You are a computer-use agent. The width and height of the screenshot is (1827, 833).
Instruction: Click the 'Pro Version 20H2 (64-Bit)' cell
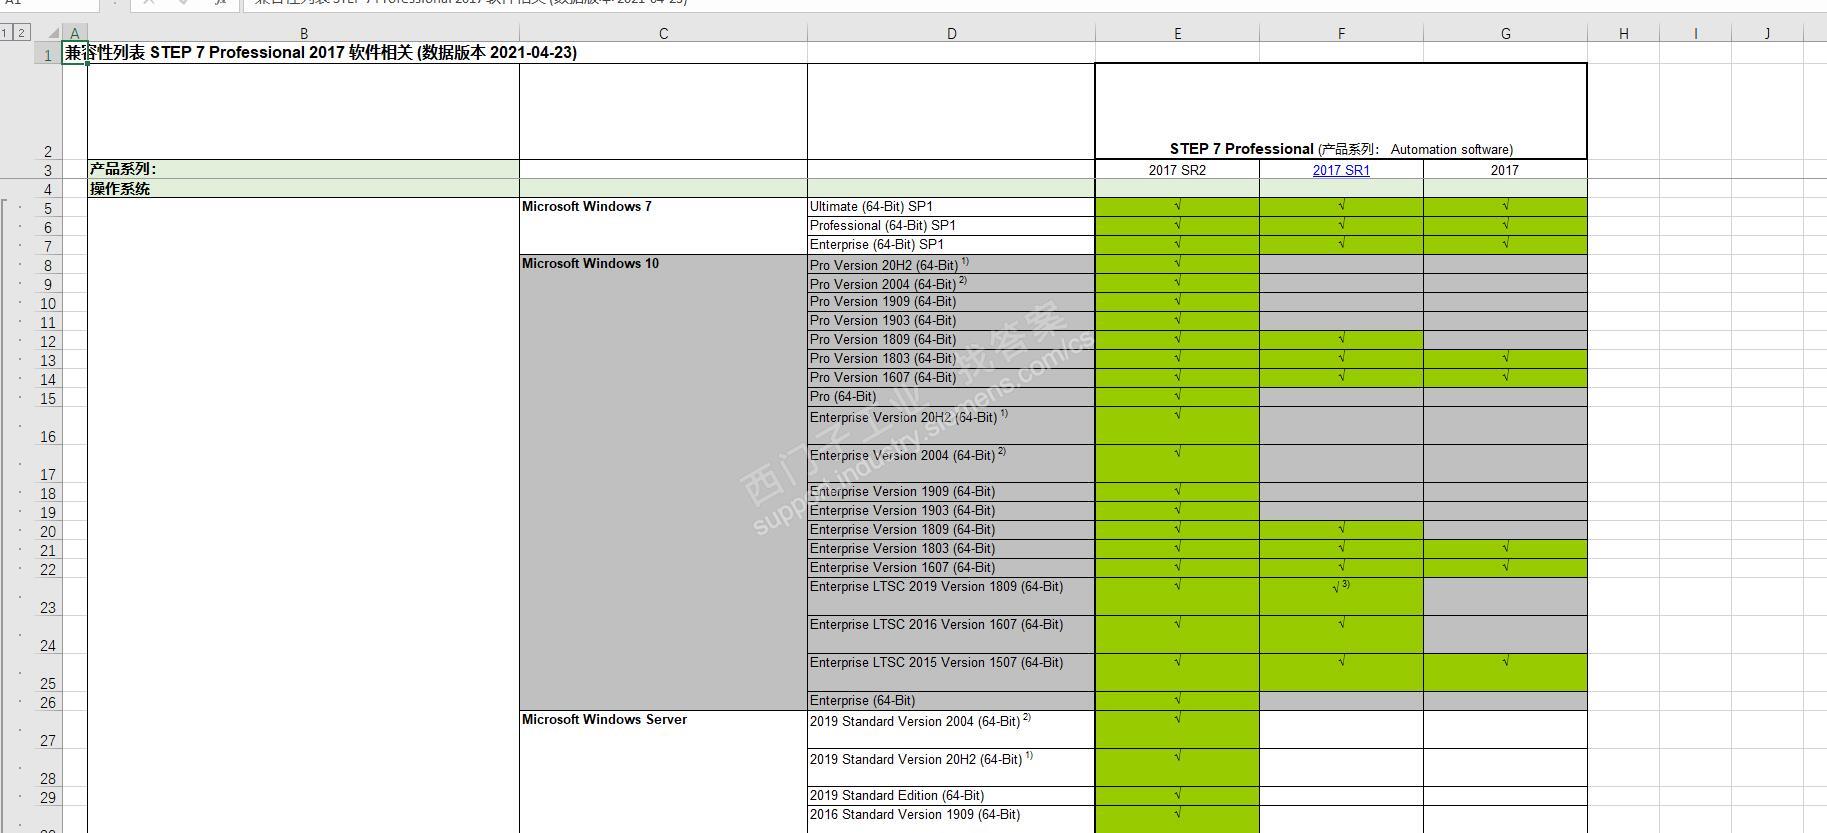(951, 265)
